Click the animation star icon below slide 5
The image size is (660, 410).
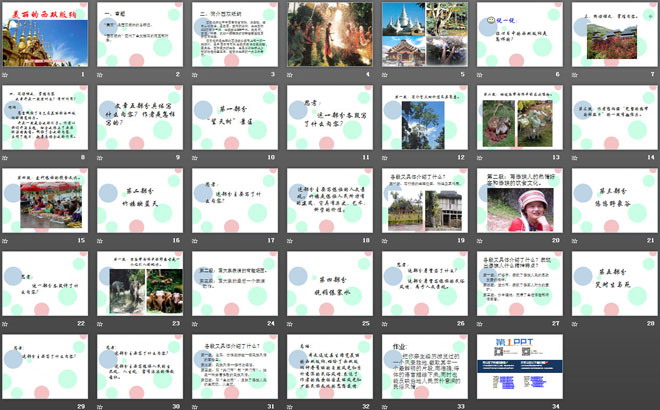(385, 75)
